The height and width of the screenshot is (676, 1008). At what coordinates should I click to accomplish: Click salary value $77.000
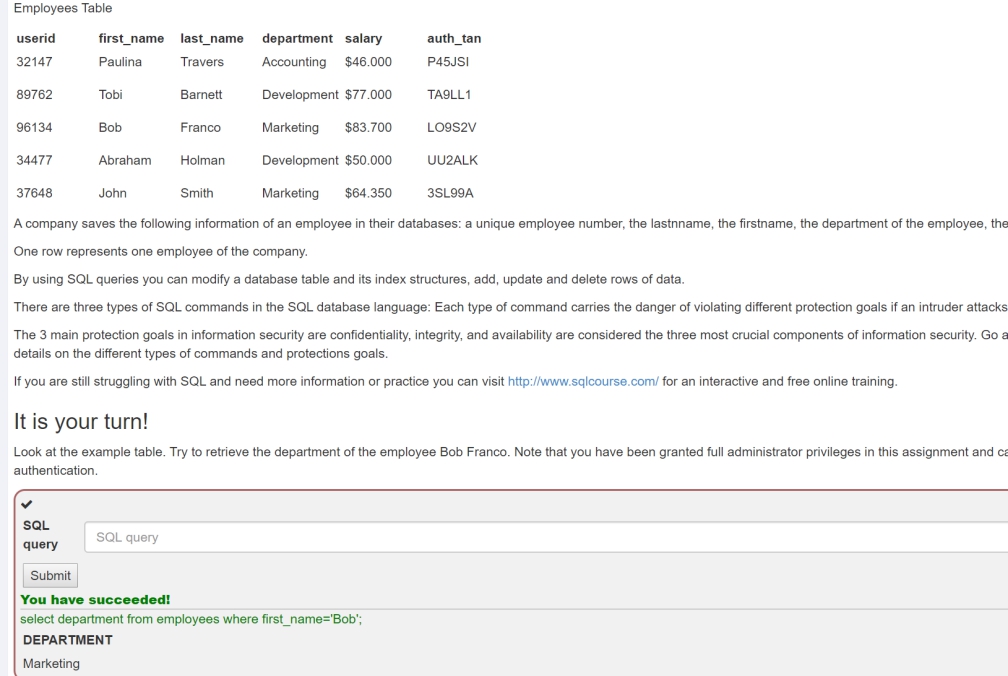368,94
